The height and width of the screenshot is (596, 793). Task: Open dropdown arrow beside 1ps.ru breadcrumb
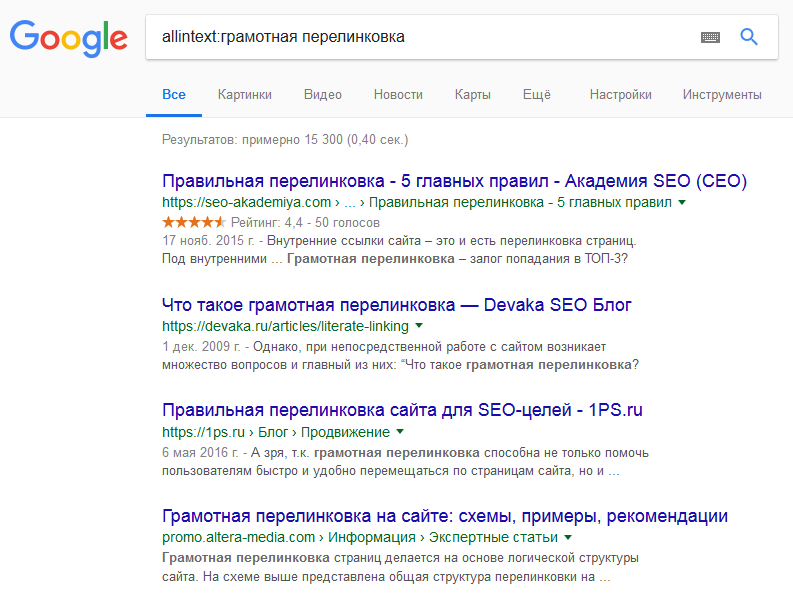point(400,432)
